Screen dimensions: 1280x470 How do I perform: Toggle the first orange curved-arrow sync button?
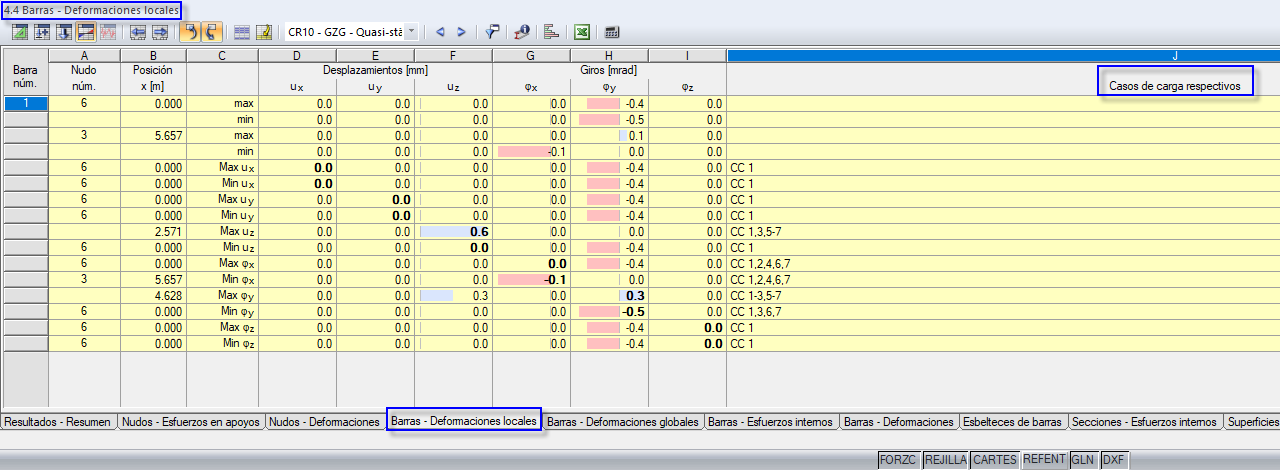point(191,32)
